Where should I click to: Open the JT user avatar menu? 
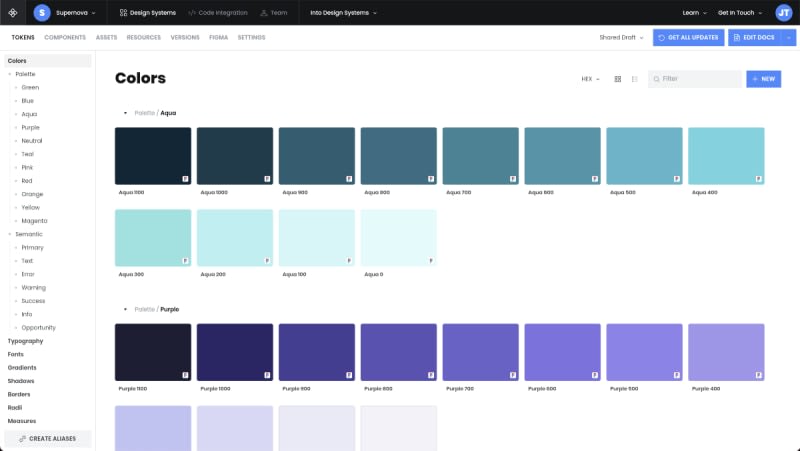coord(783,13)
